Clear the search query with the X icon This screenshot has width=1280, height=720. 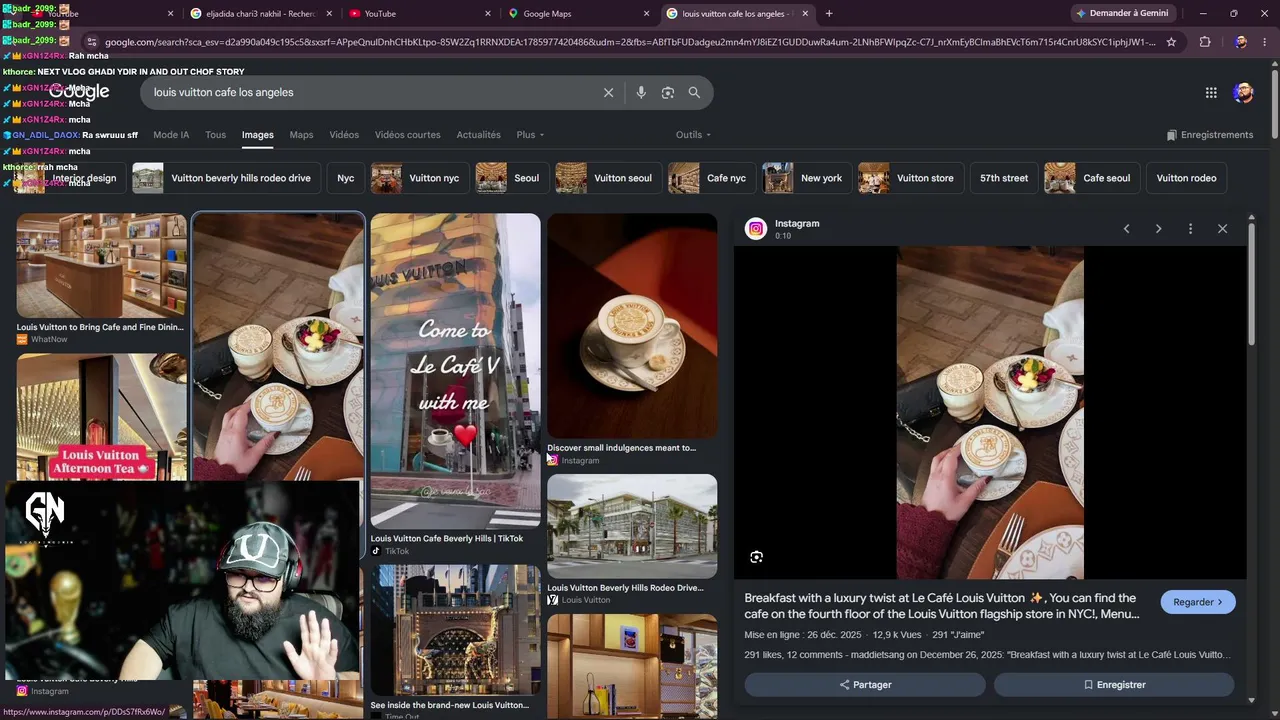tap(608, 92)
